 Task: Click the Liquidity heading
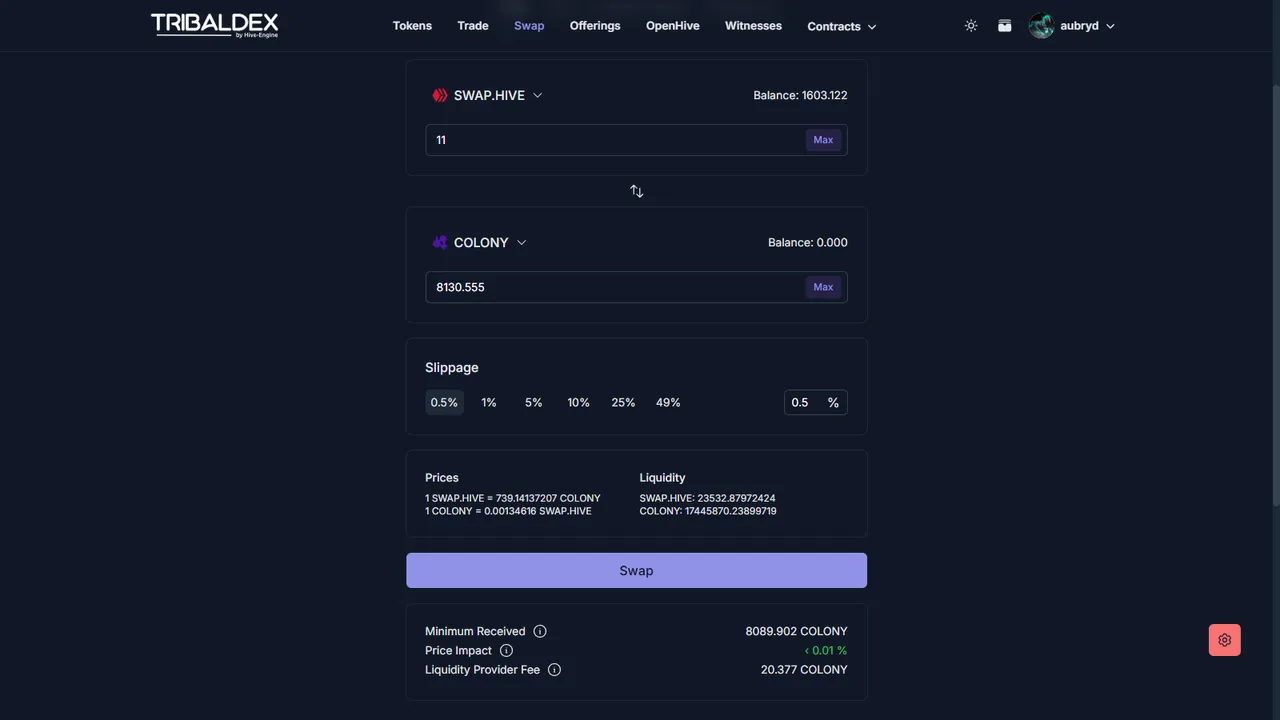coord(662,478)
